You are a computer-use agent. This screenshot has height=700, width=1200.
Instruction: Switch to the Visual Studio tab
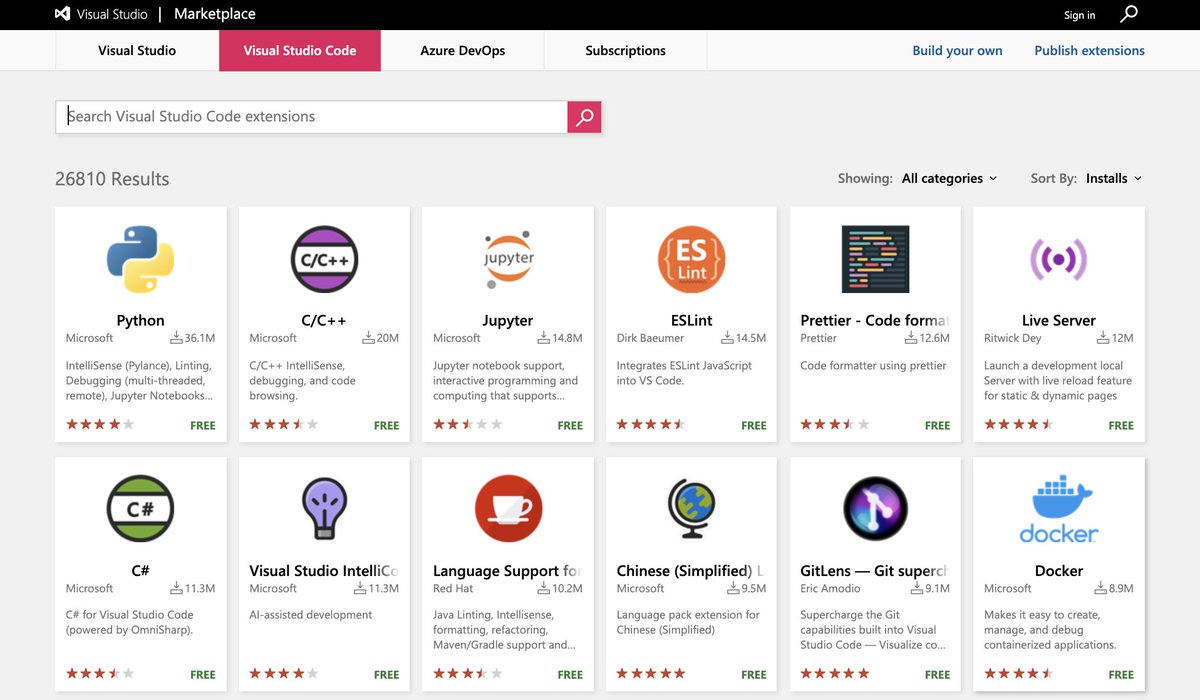click(137, 50)
